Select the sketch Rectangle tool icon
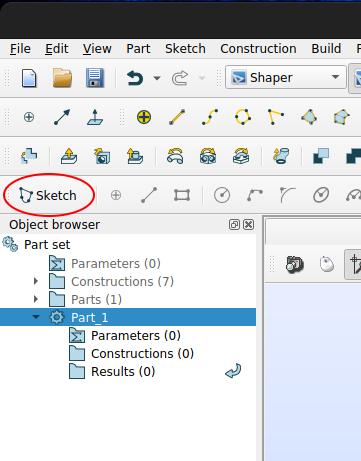 [x=182, y=195]
